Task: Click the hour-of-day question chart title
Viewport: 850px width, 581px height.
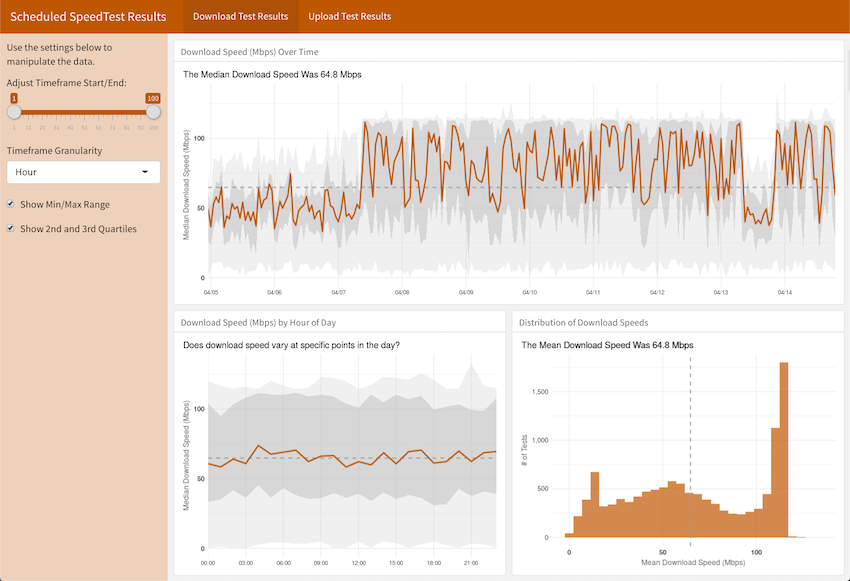Action: [291, 345]
